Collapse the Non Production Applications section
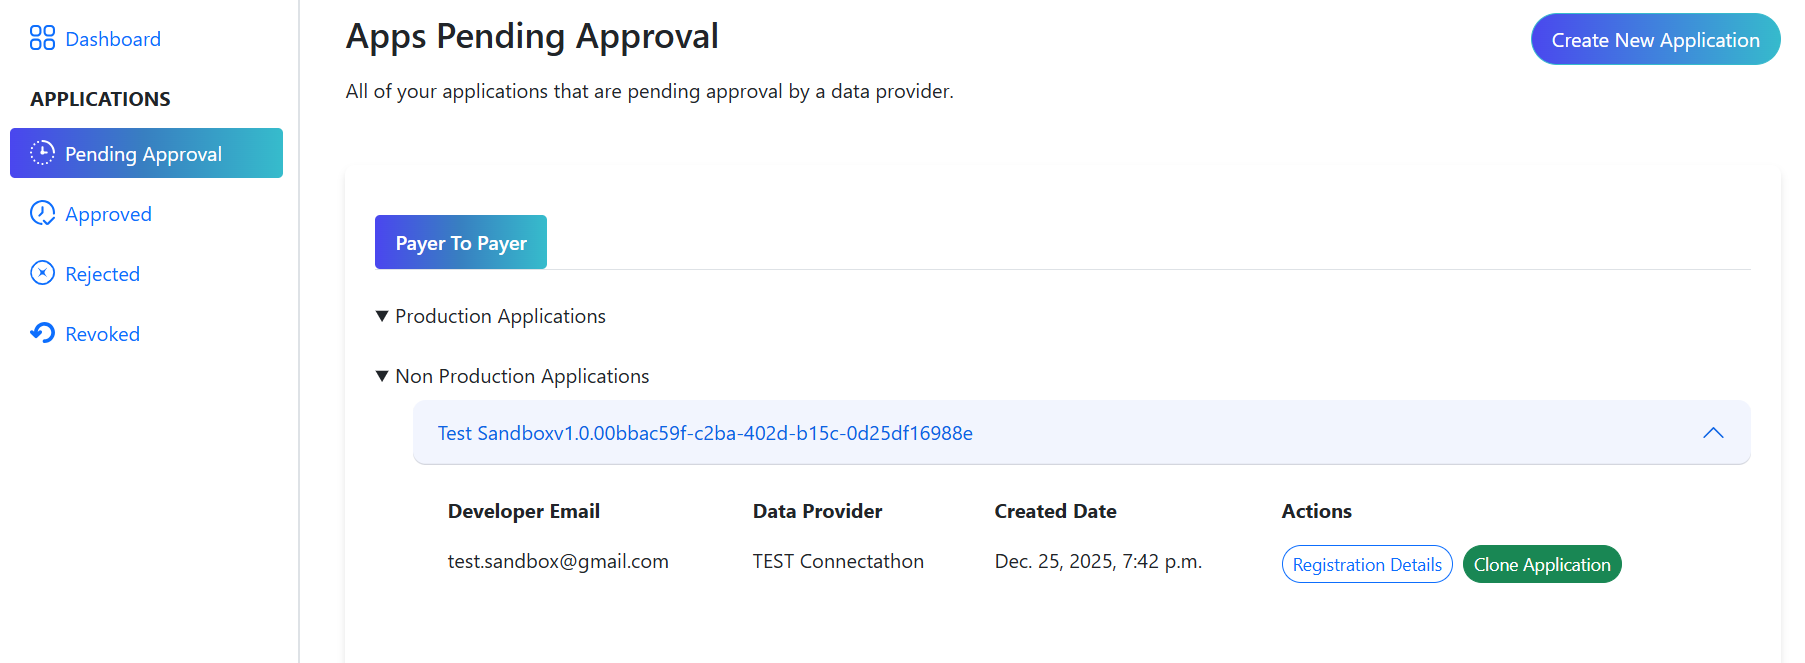 [x=382, y=376]
